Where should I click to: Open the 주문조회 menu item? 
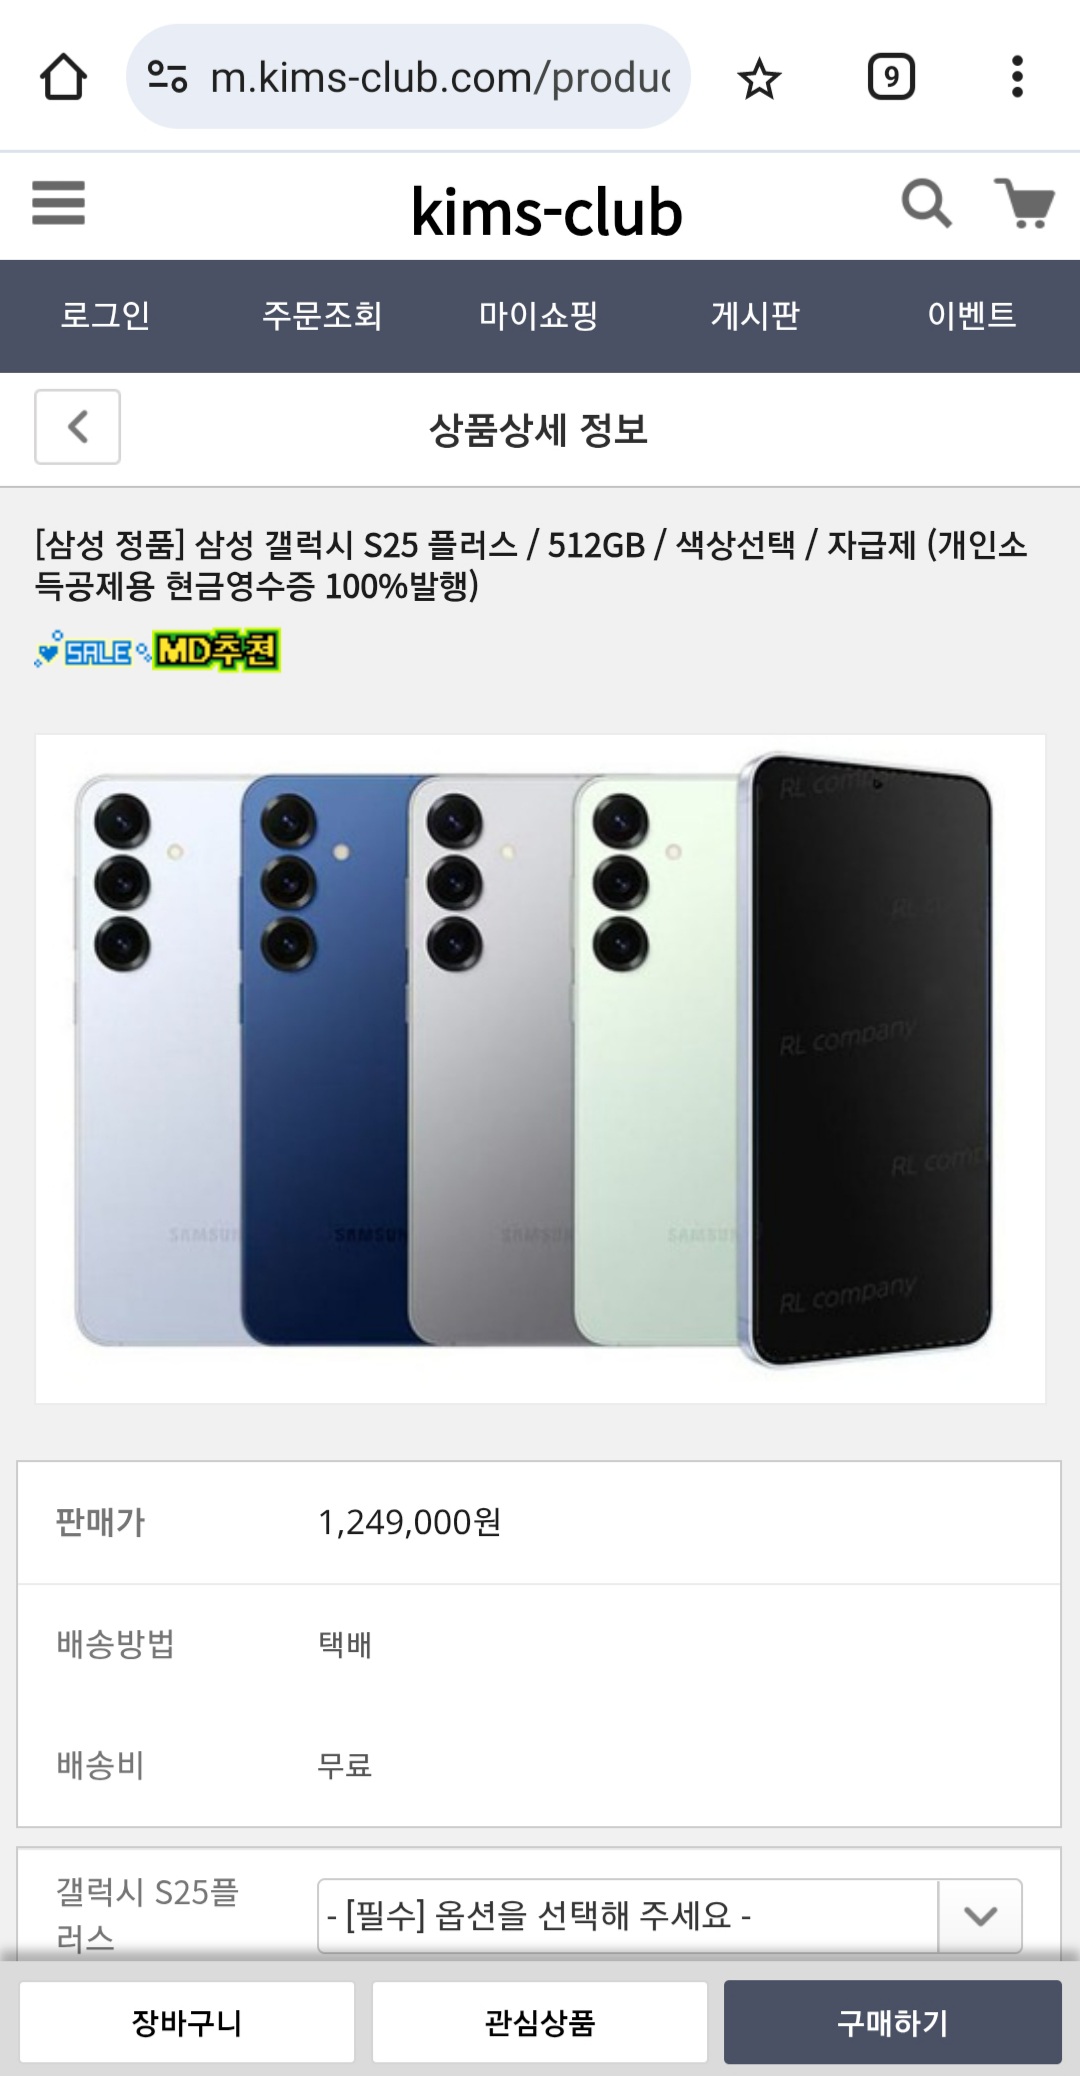pyautogui.click(x=322, y=316)
